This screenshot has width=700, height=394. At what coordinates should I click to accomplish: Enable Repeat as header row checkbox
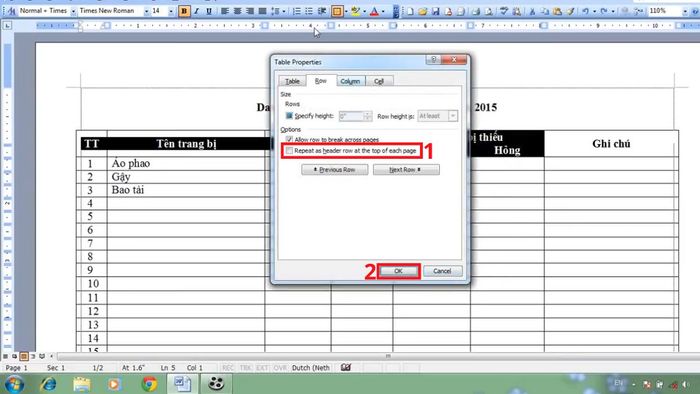[x=289, y=151]
